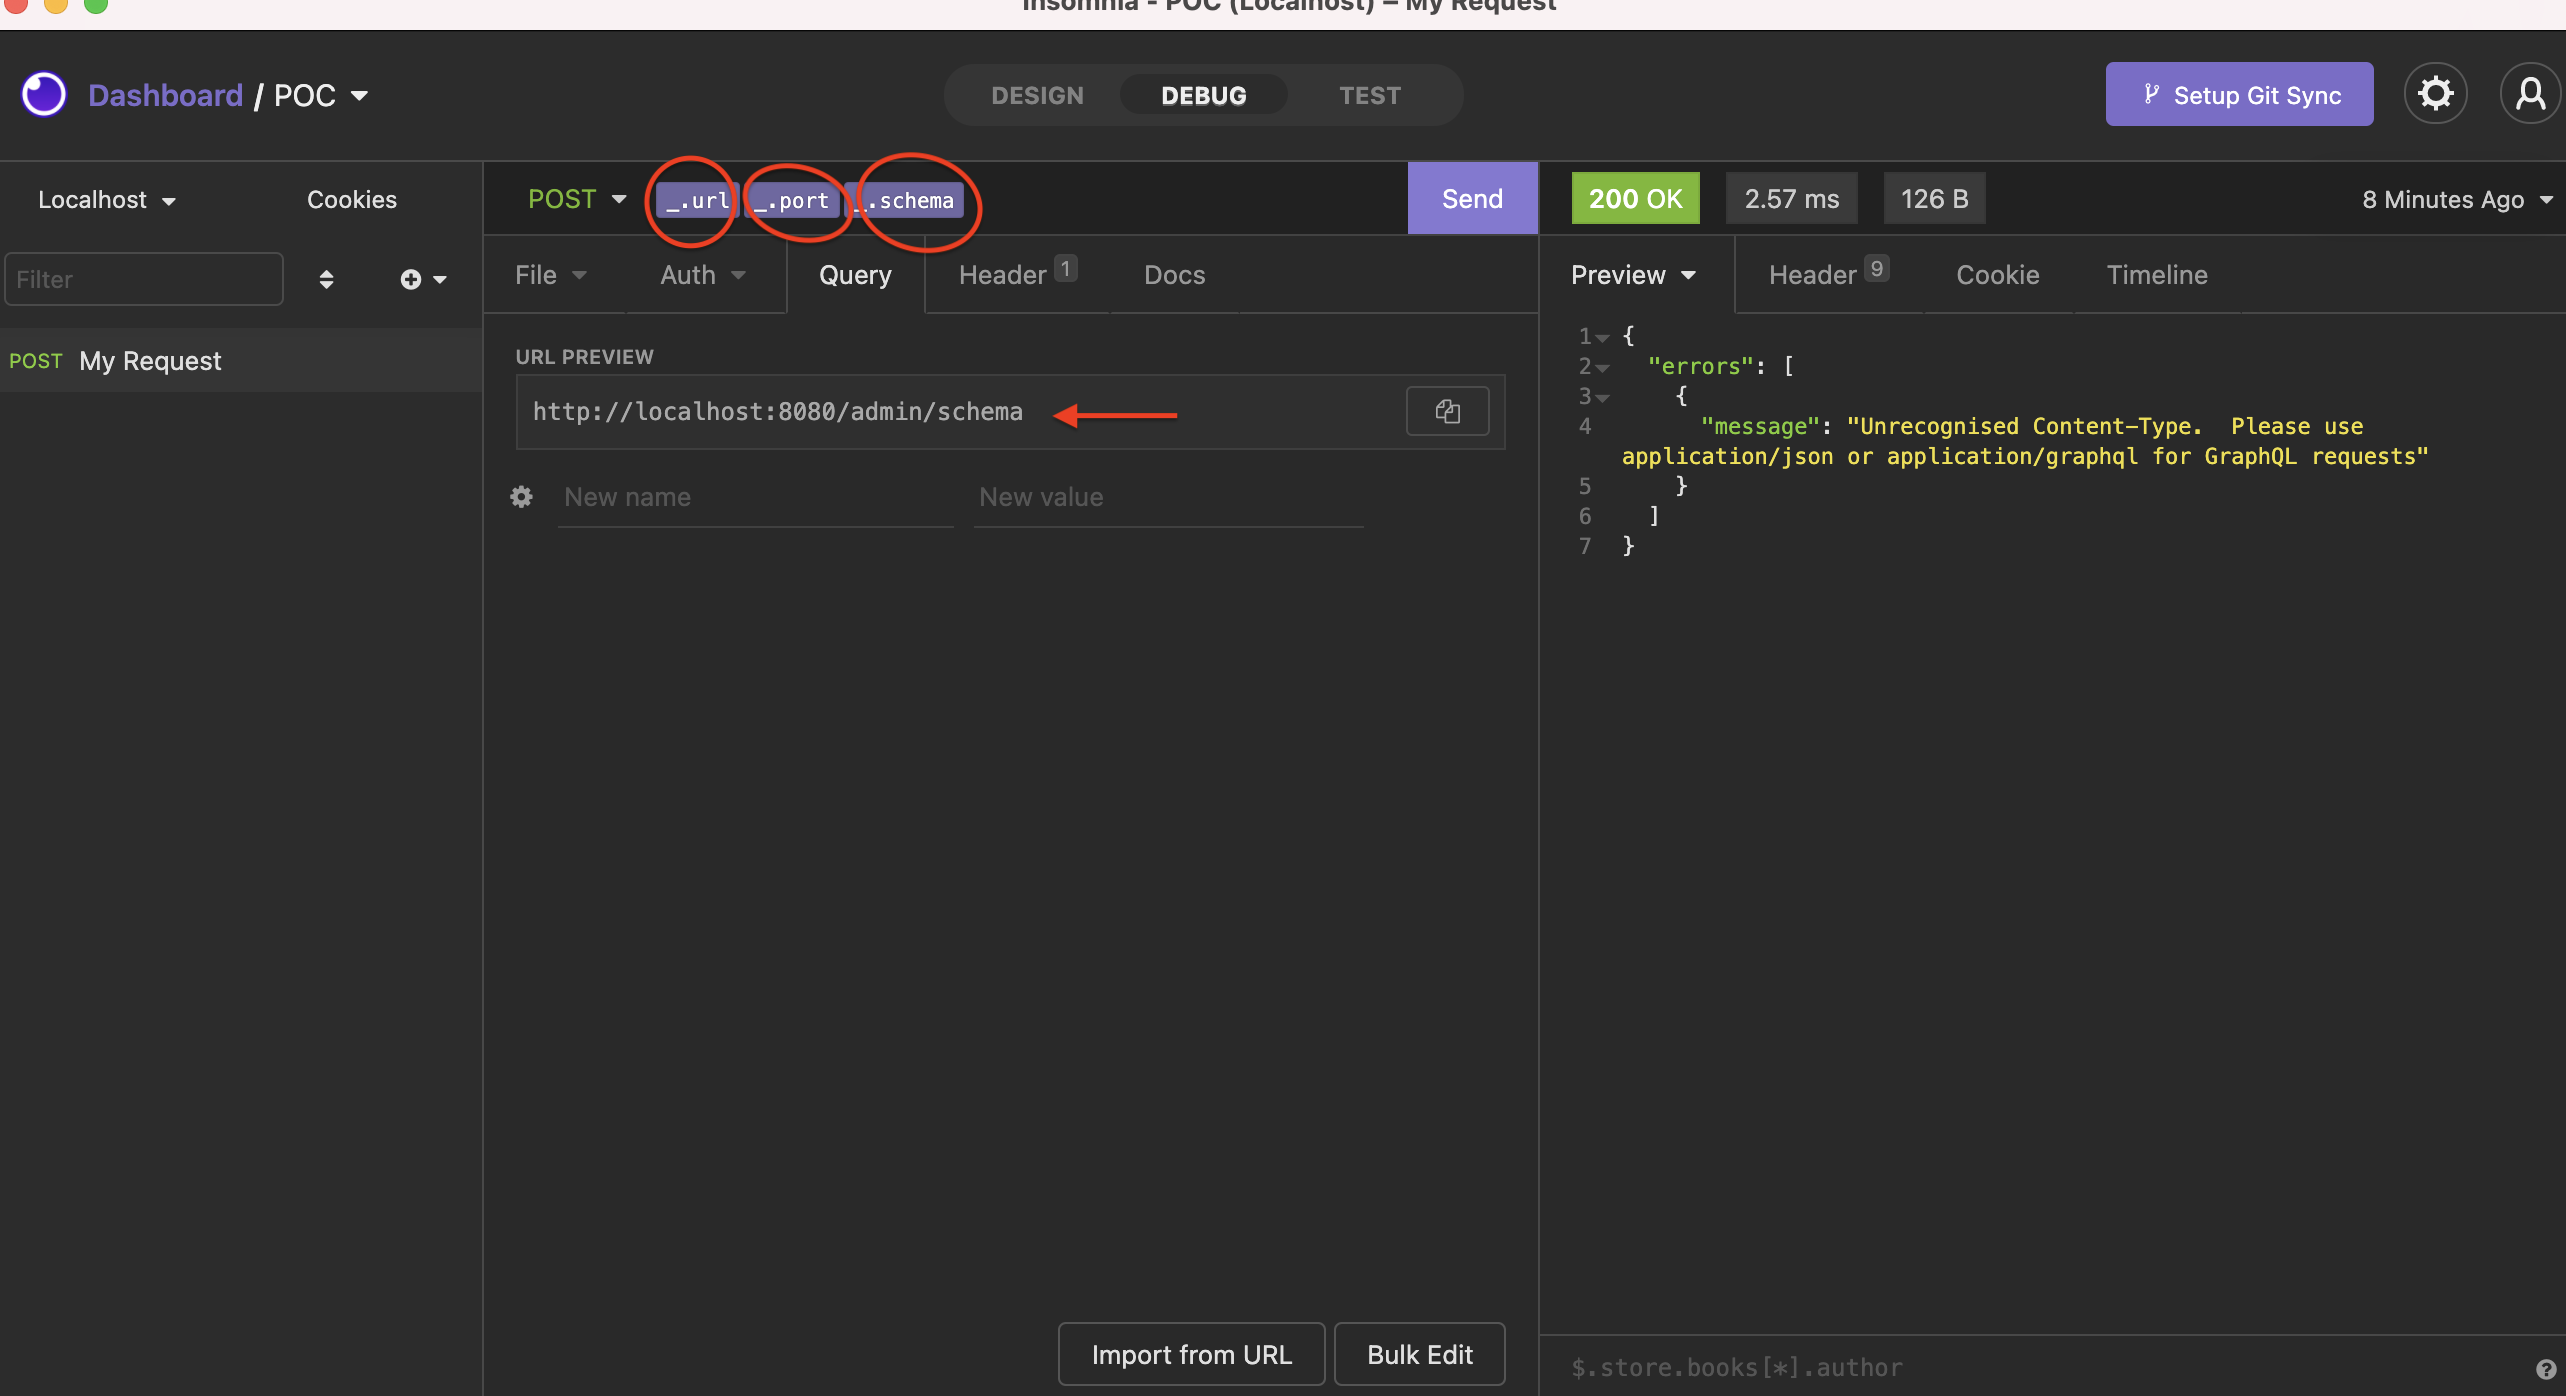2566x1396 pixels.
Task: Click the _.url template tag
Action: [x=694, y=199]
